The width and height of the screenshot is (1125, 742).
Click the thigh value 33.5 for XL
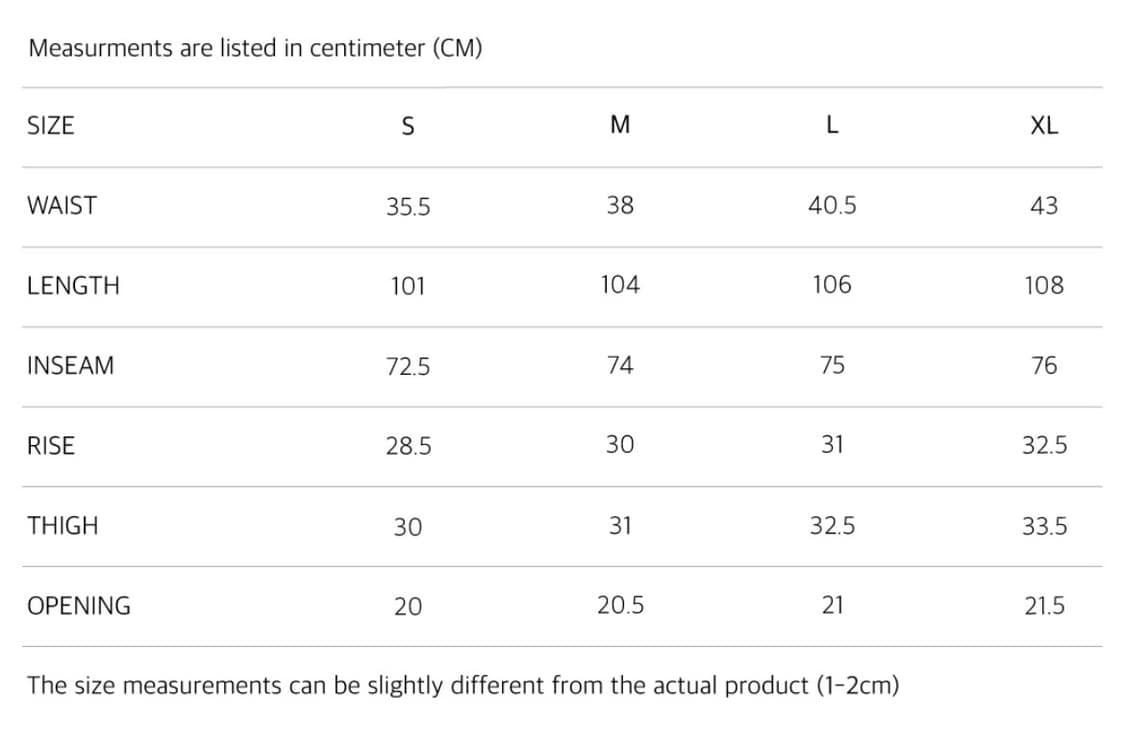pos(1044,526)
